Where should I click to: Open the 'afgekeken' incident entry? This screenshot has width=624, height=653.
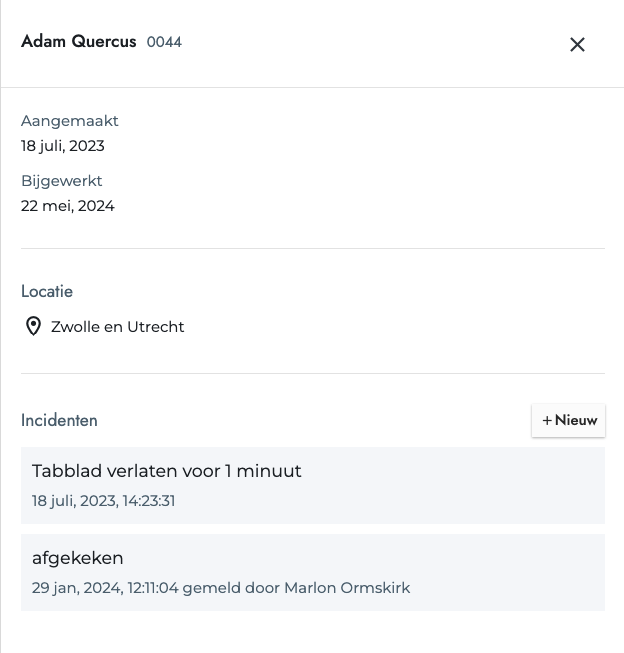[x=313, y=572]
